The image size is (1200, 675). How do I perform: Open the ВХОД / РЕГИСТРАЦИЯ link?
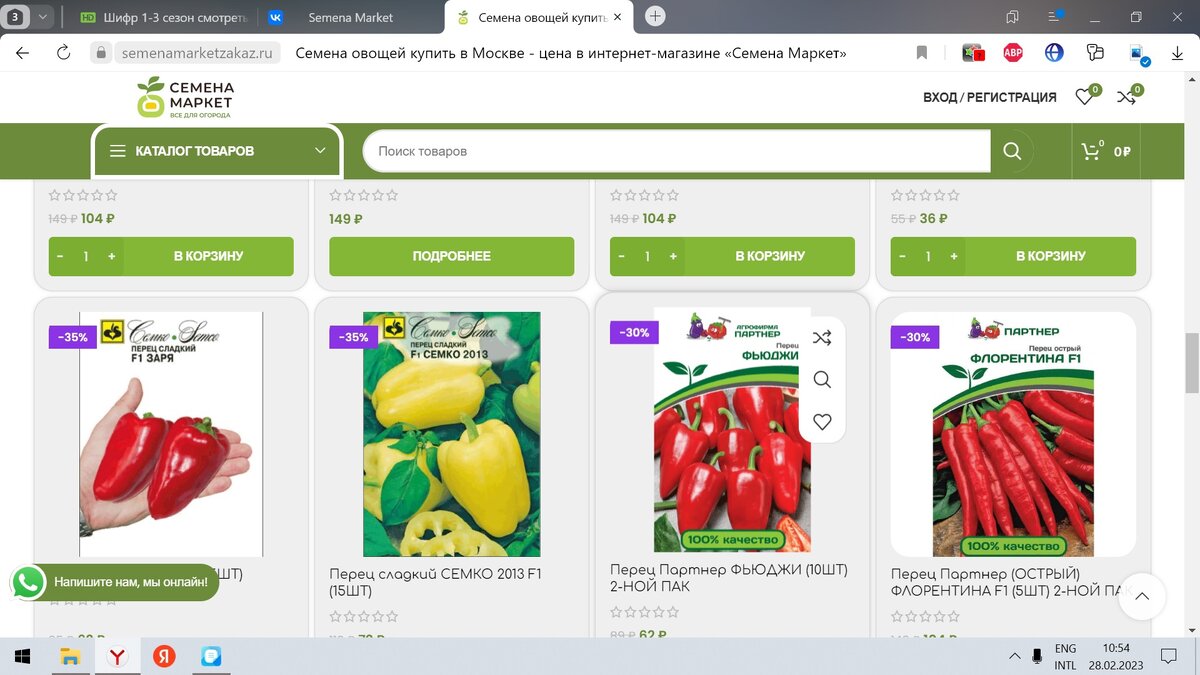coord(990,97)
